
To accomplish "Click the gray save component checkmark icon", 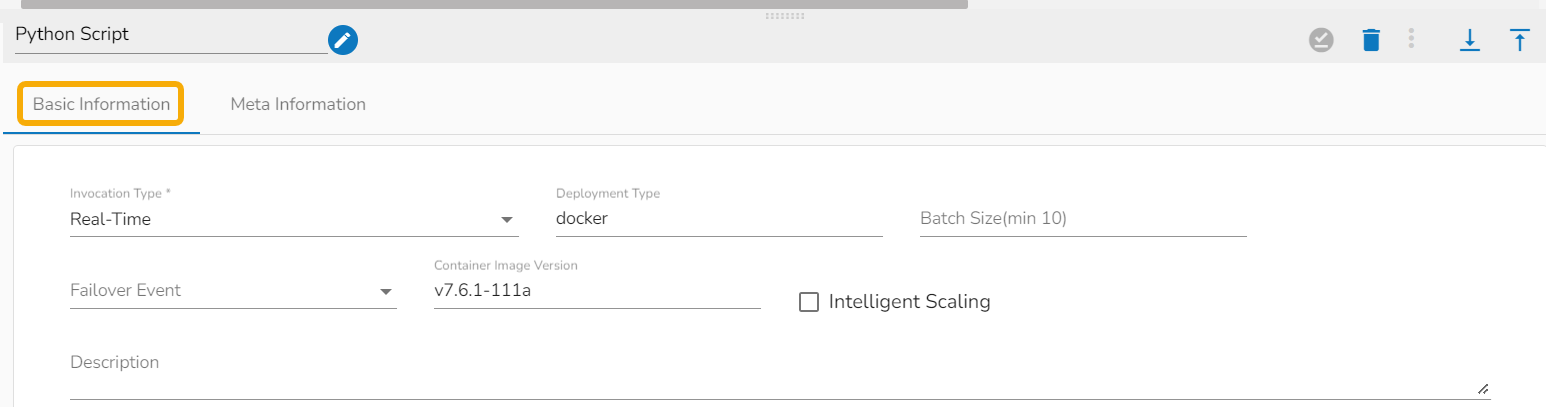I will point(1321,40).
